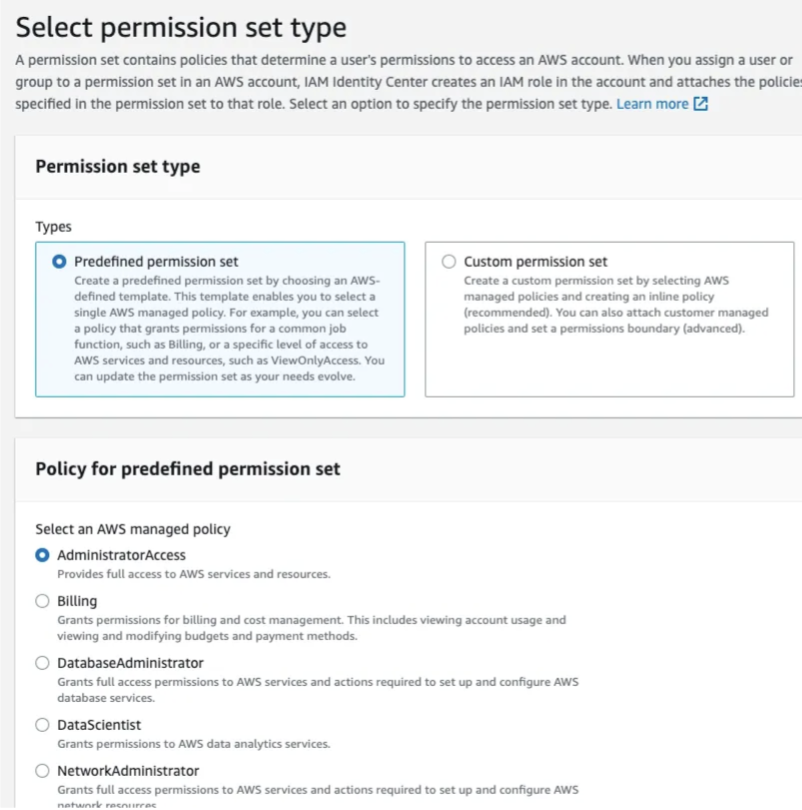802x810 pixels.
Task: Select the Billing policy radio button
Action: 42,601
